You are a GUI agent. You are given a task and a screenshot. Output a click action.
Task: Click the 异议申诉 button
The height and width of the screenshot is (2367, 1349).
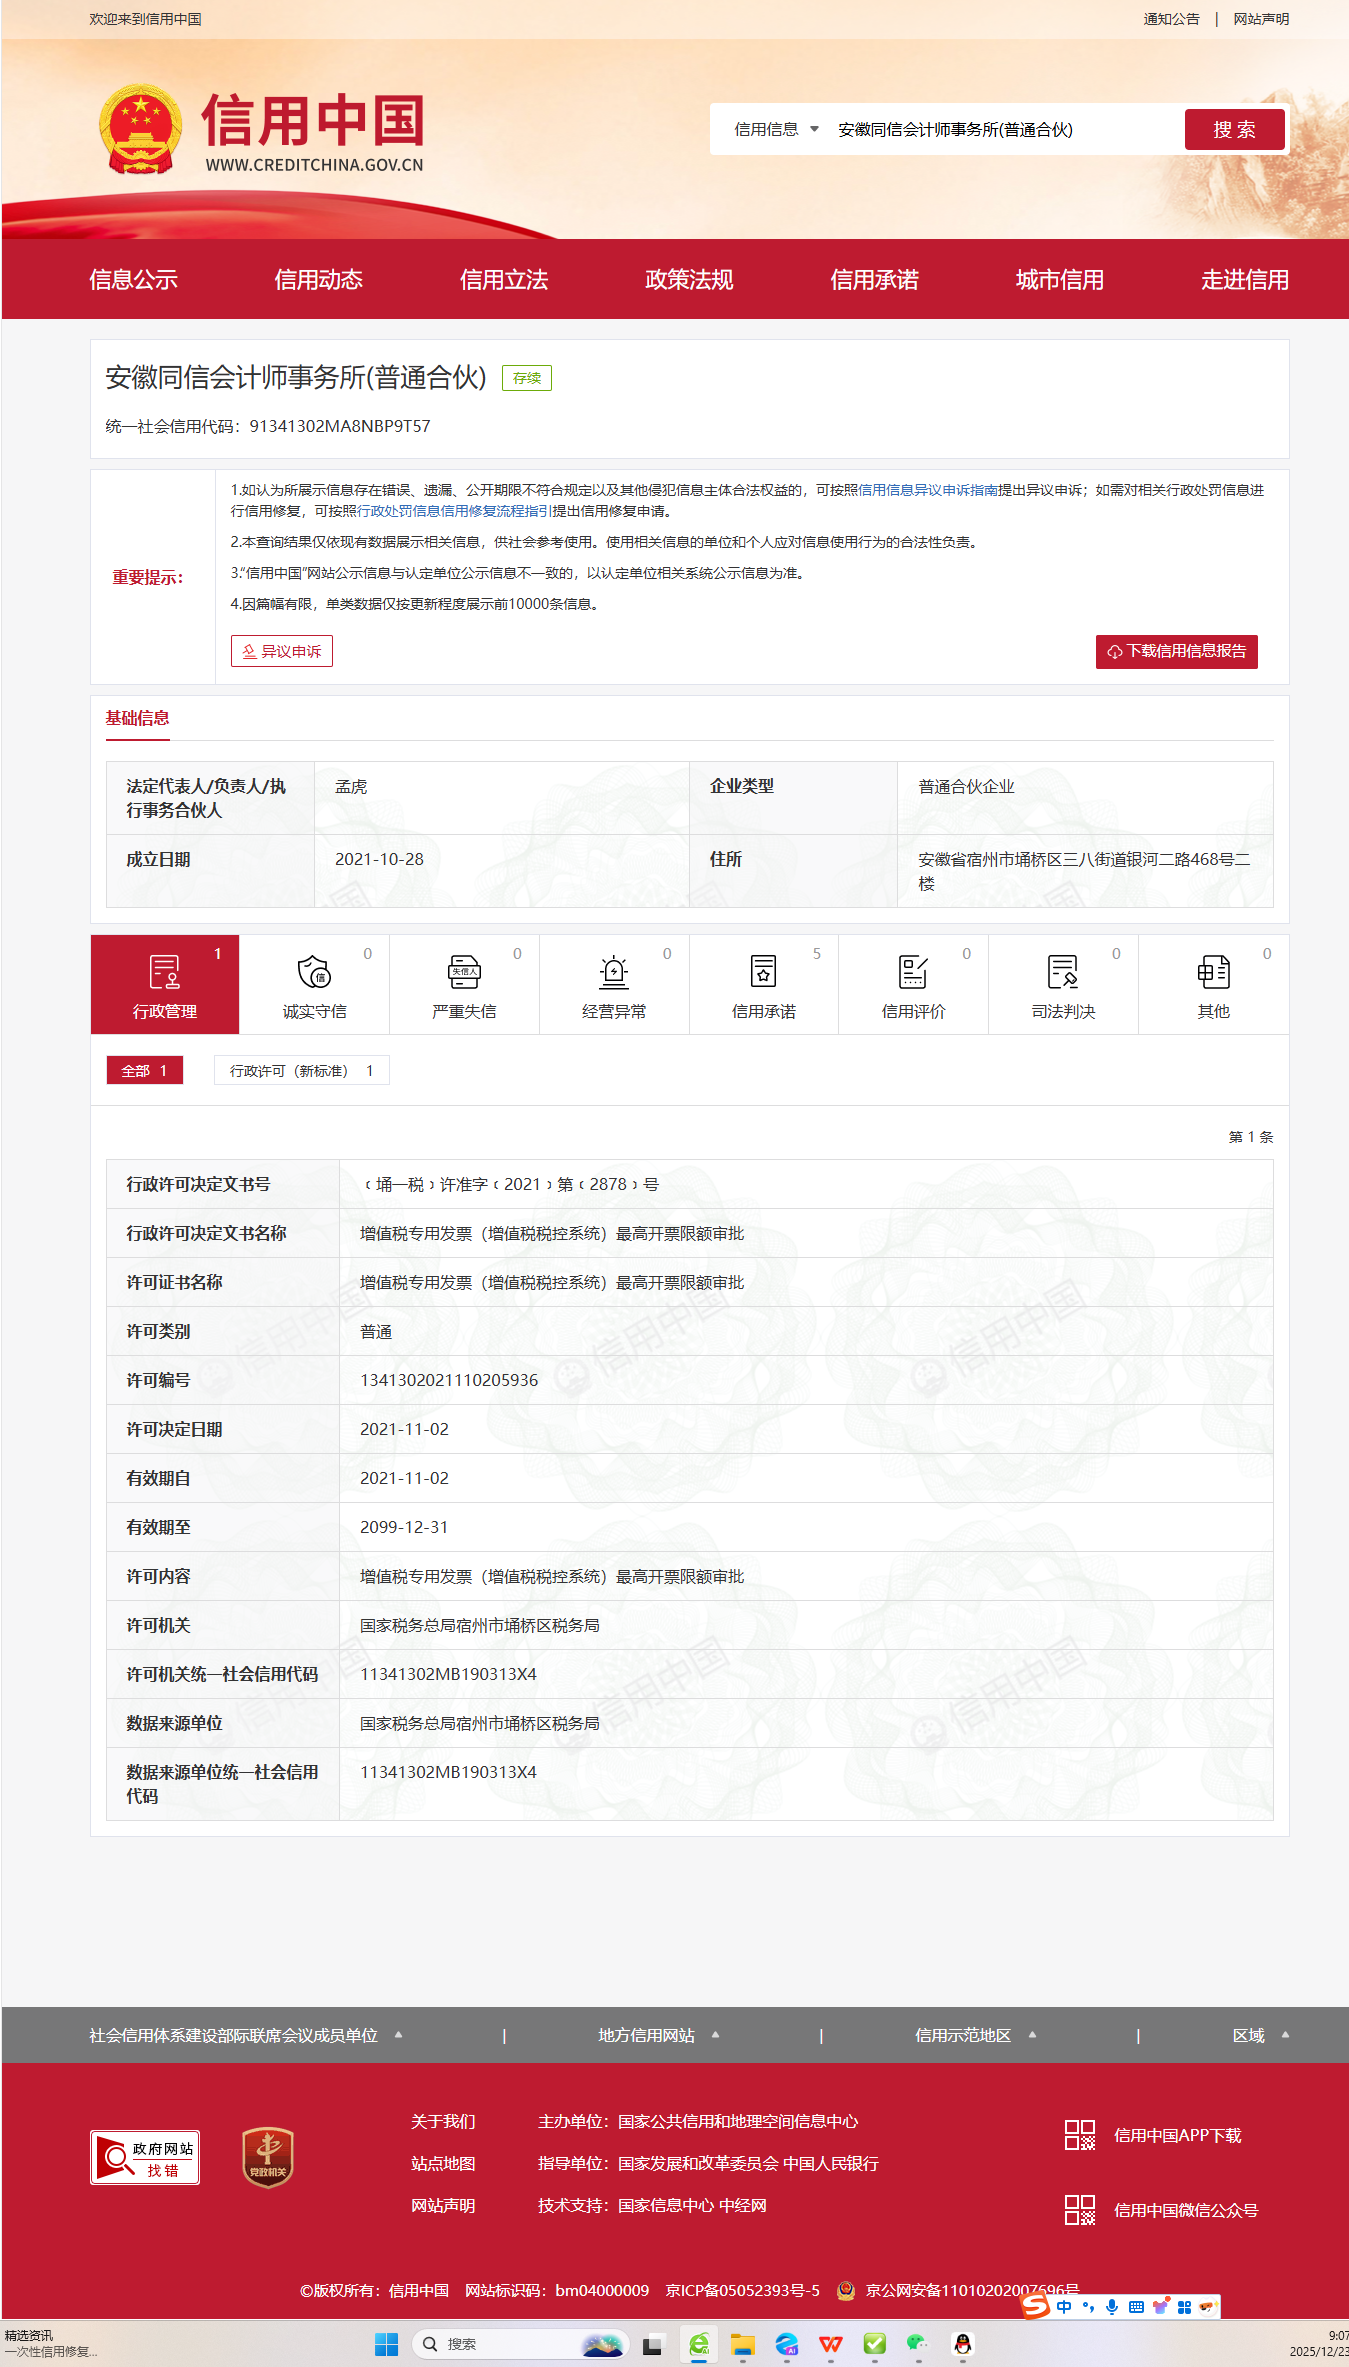282,651
